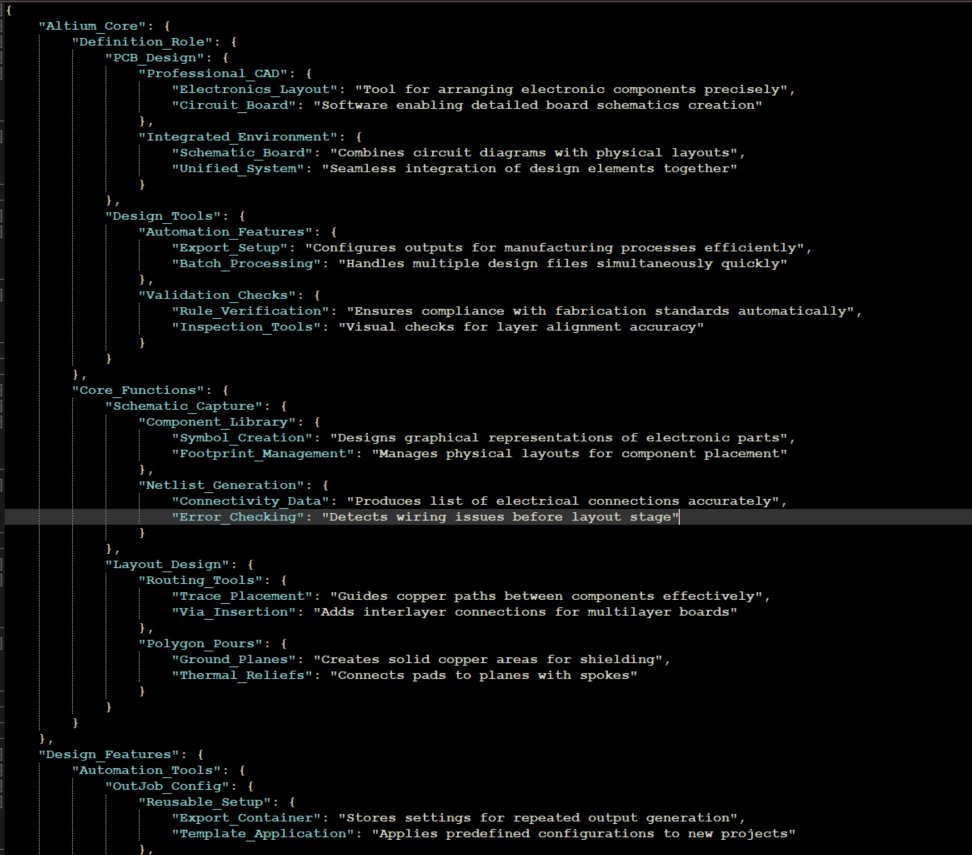Screen dimensions: 972x855
Task: Click value "Combines circuit diagrams with physical layouts"
Action: 533,153
